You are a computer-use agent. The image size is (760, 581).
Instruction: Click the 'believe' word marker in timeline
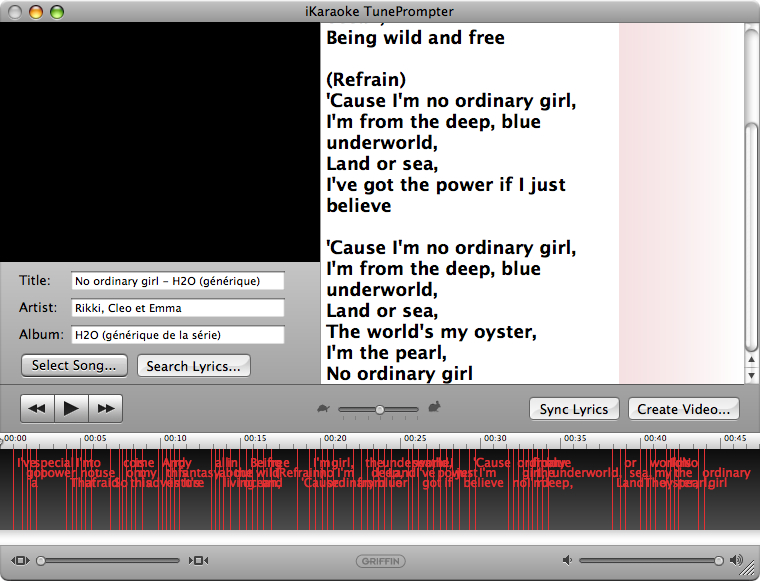click(484, 483)
